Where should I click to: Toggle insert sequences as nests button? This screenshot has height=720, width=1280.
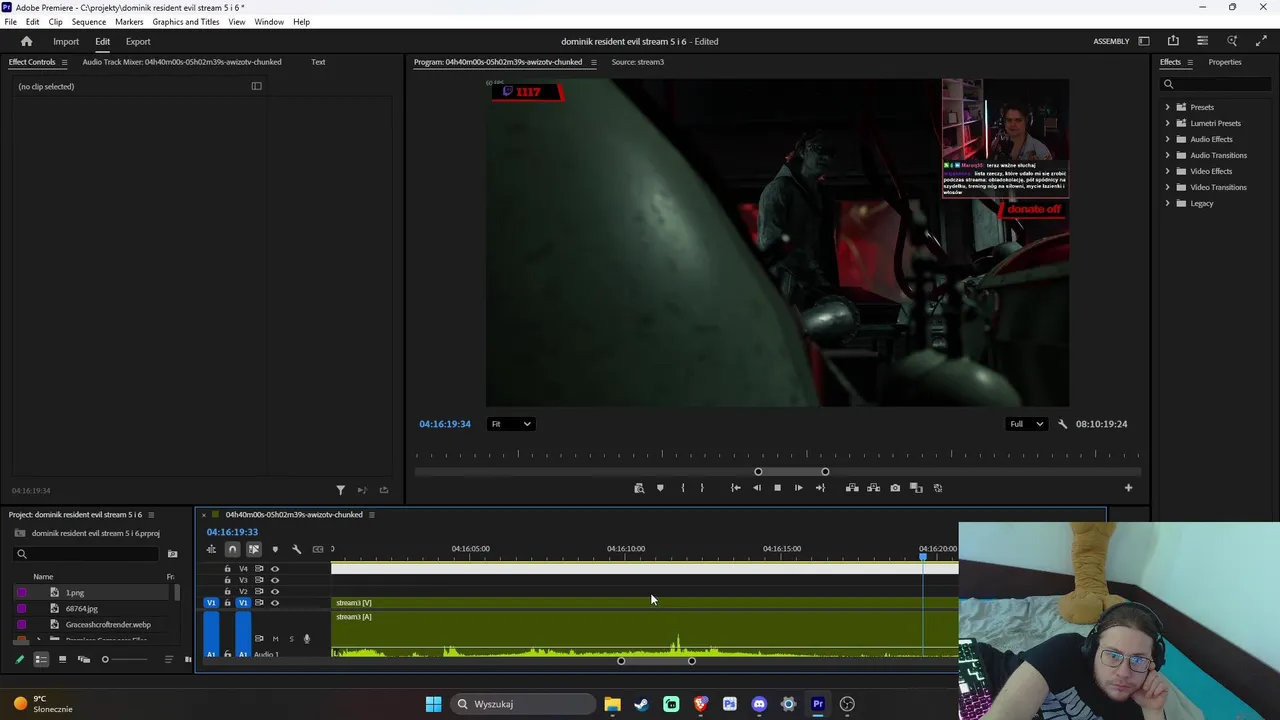tap(211, 549)
